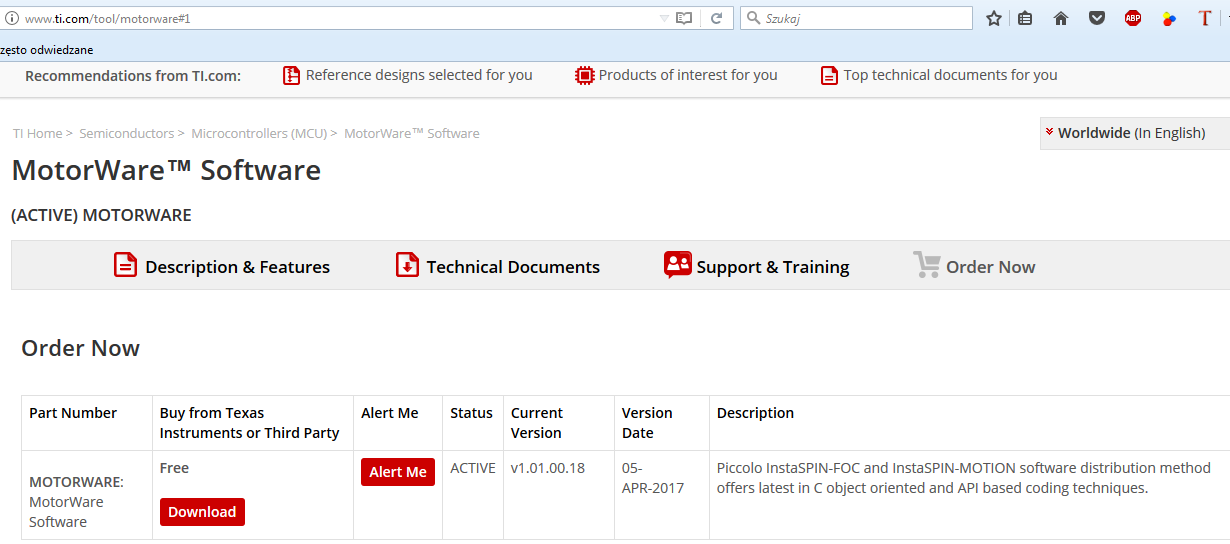Viewport: 1230px width, 544px height.
Task: Click the Order Now section heading
Action: (x=81, y=348)
